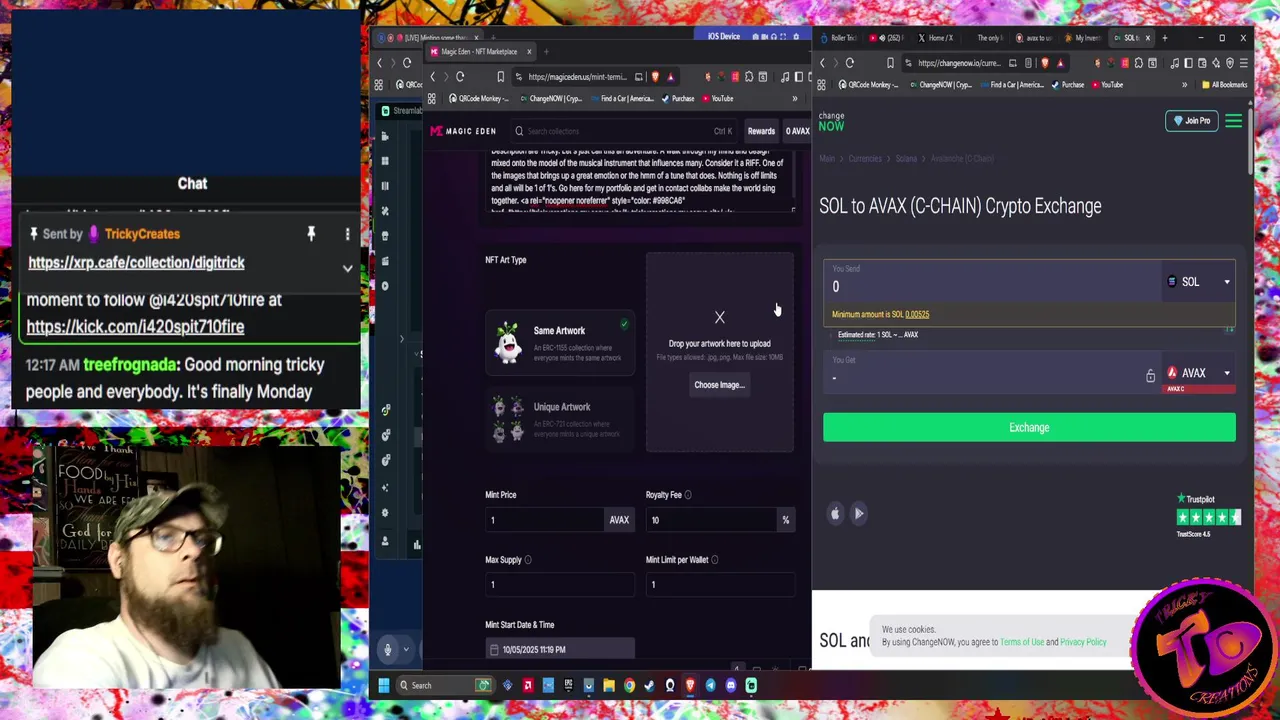Show Royalty Fee info tooltip icon
Image resolution: width=1280 pixels, height=720 pixels.
click(688, 495)
